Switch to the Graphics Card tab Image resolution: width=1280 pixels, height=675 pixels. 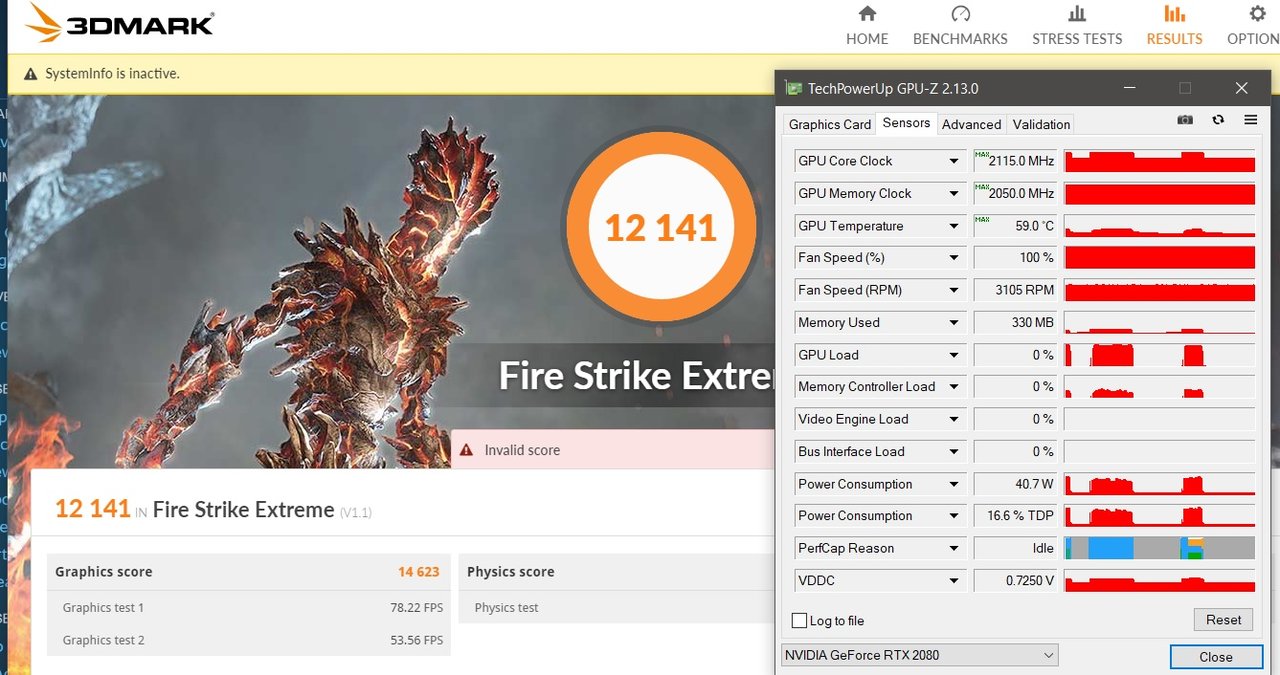[x=830, y=124]
